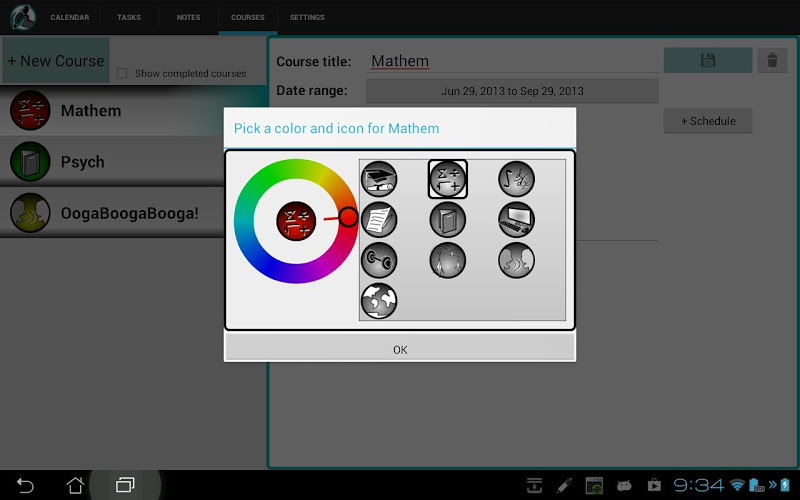Click the red handle on the color wheel
800x500 pixels.
click(x=348, y=217)
